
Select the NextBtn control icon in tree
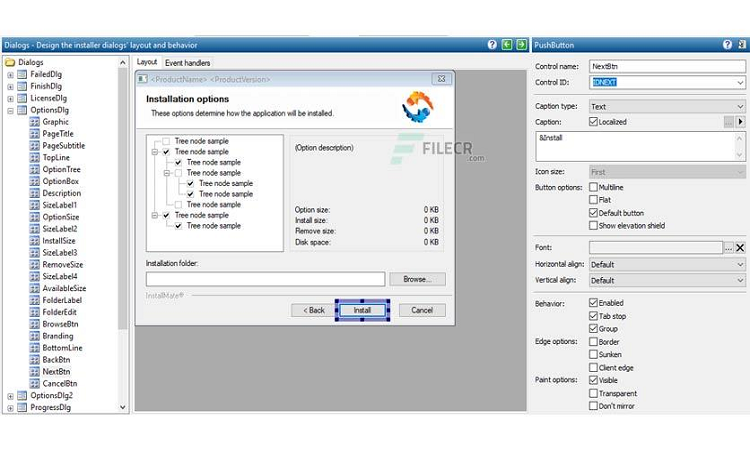tap(35, 371)
